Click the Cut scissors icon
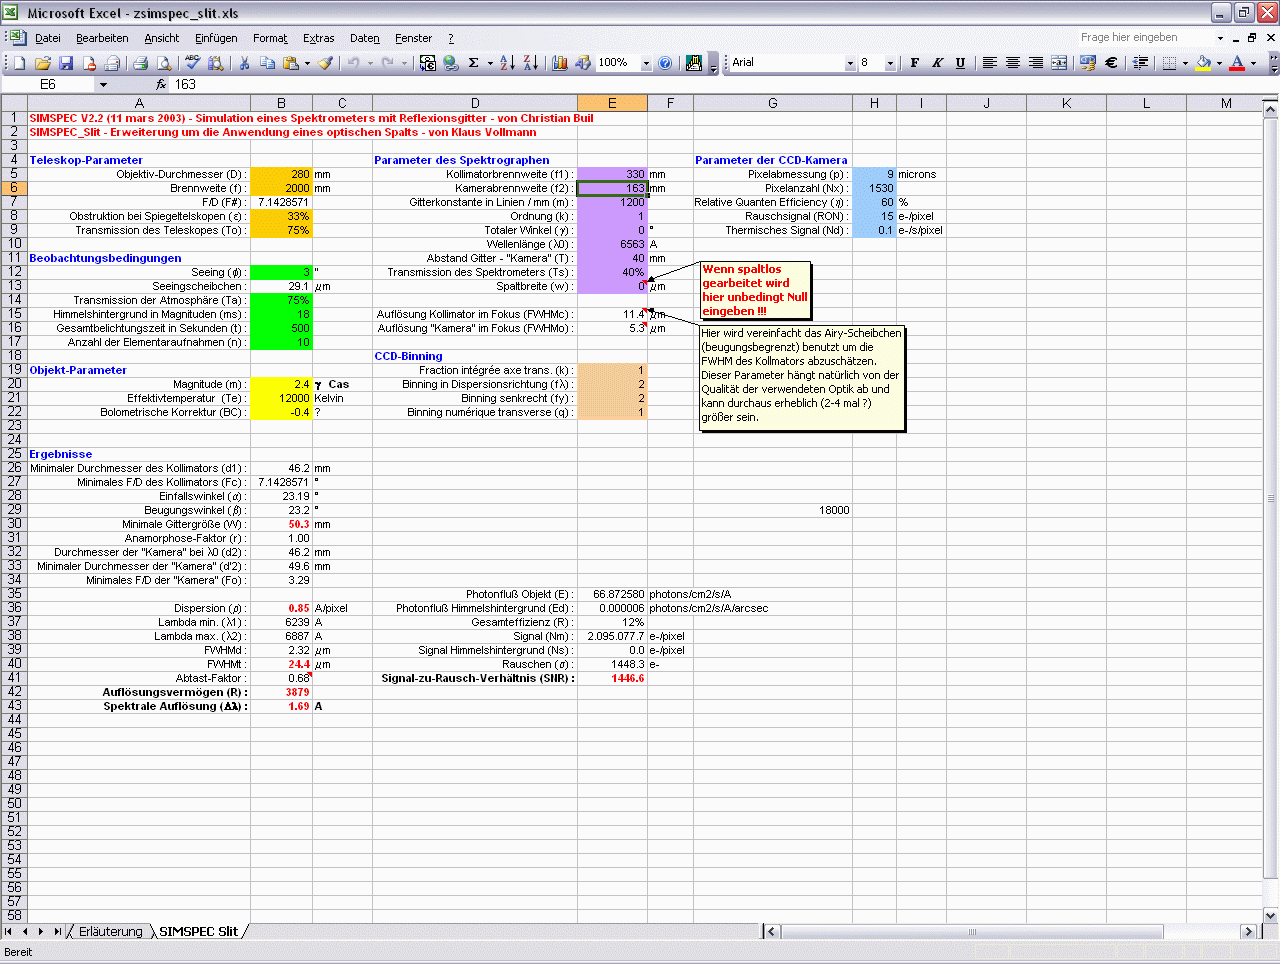1280x964 pixels. click(243, 63)
